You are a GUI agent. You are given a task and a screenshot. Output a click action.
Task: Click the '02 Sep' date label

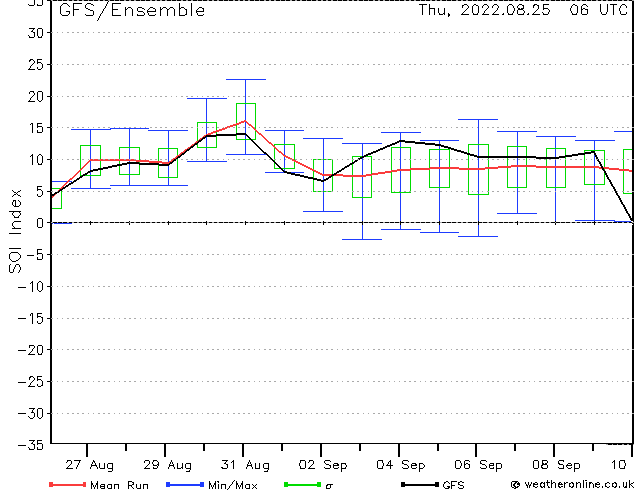tap(323, 465)
